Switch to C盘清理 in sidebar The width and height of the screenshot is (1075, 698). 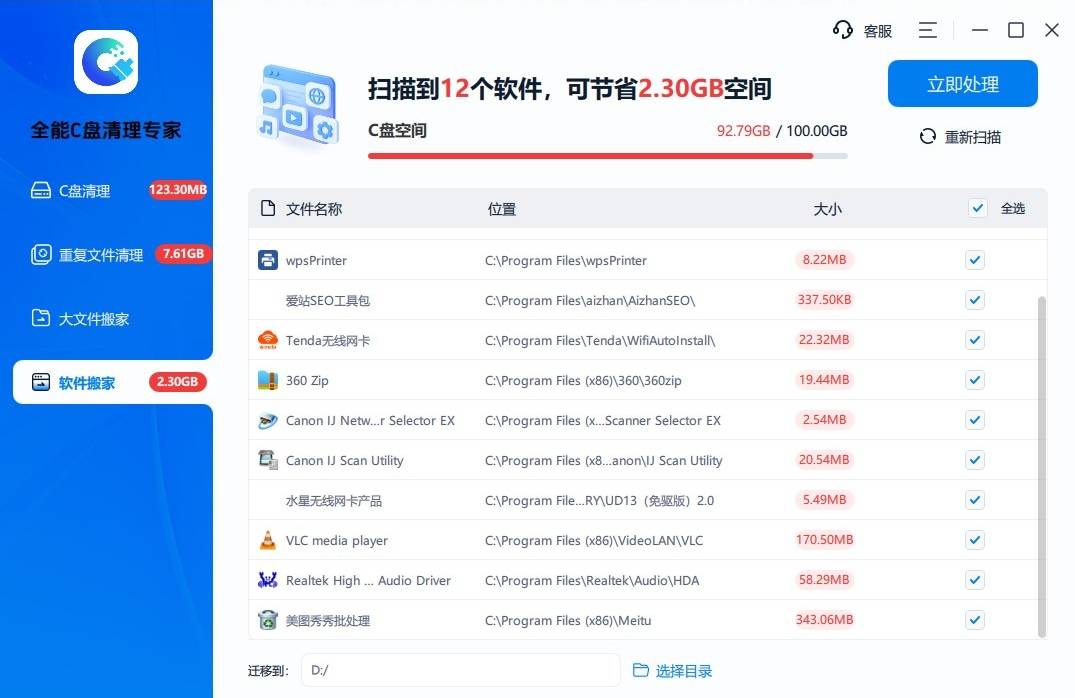pyautogui.click(x=84, y=191)
